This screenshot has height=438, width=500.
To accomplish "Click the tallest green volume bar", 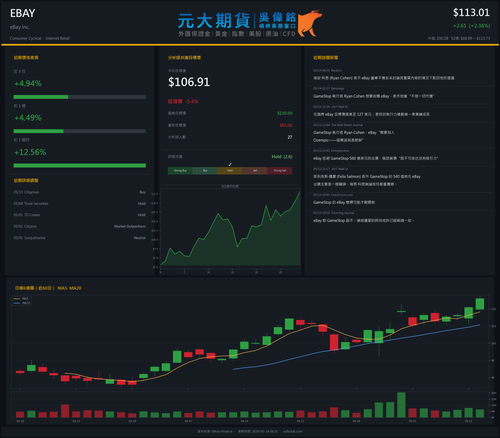I will tap(401, 405).
